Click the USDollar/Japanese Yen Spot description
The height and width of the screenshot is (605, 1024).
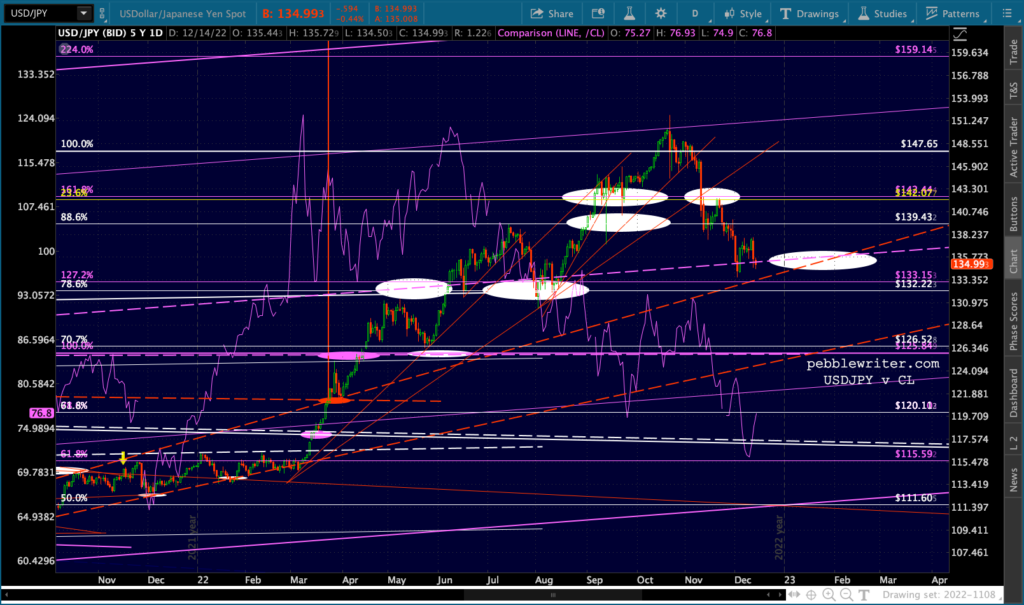tap(183, 13)
